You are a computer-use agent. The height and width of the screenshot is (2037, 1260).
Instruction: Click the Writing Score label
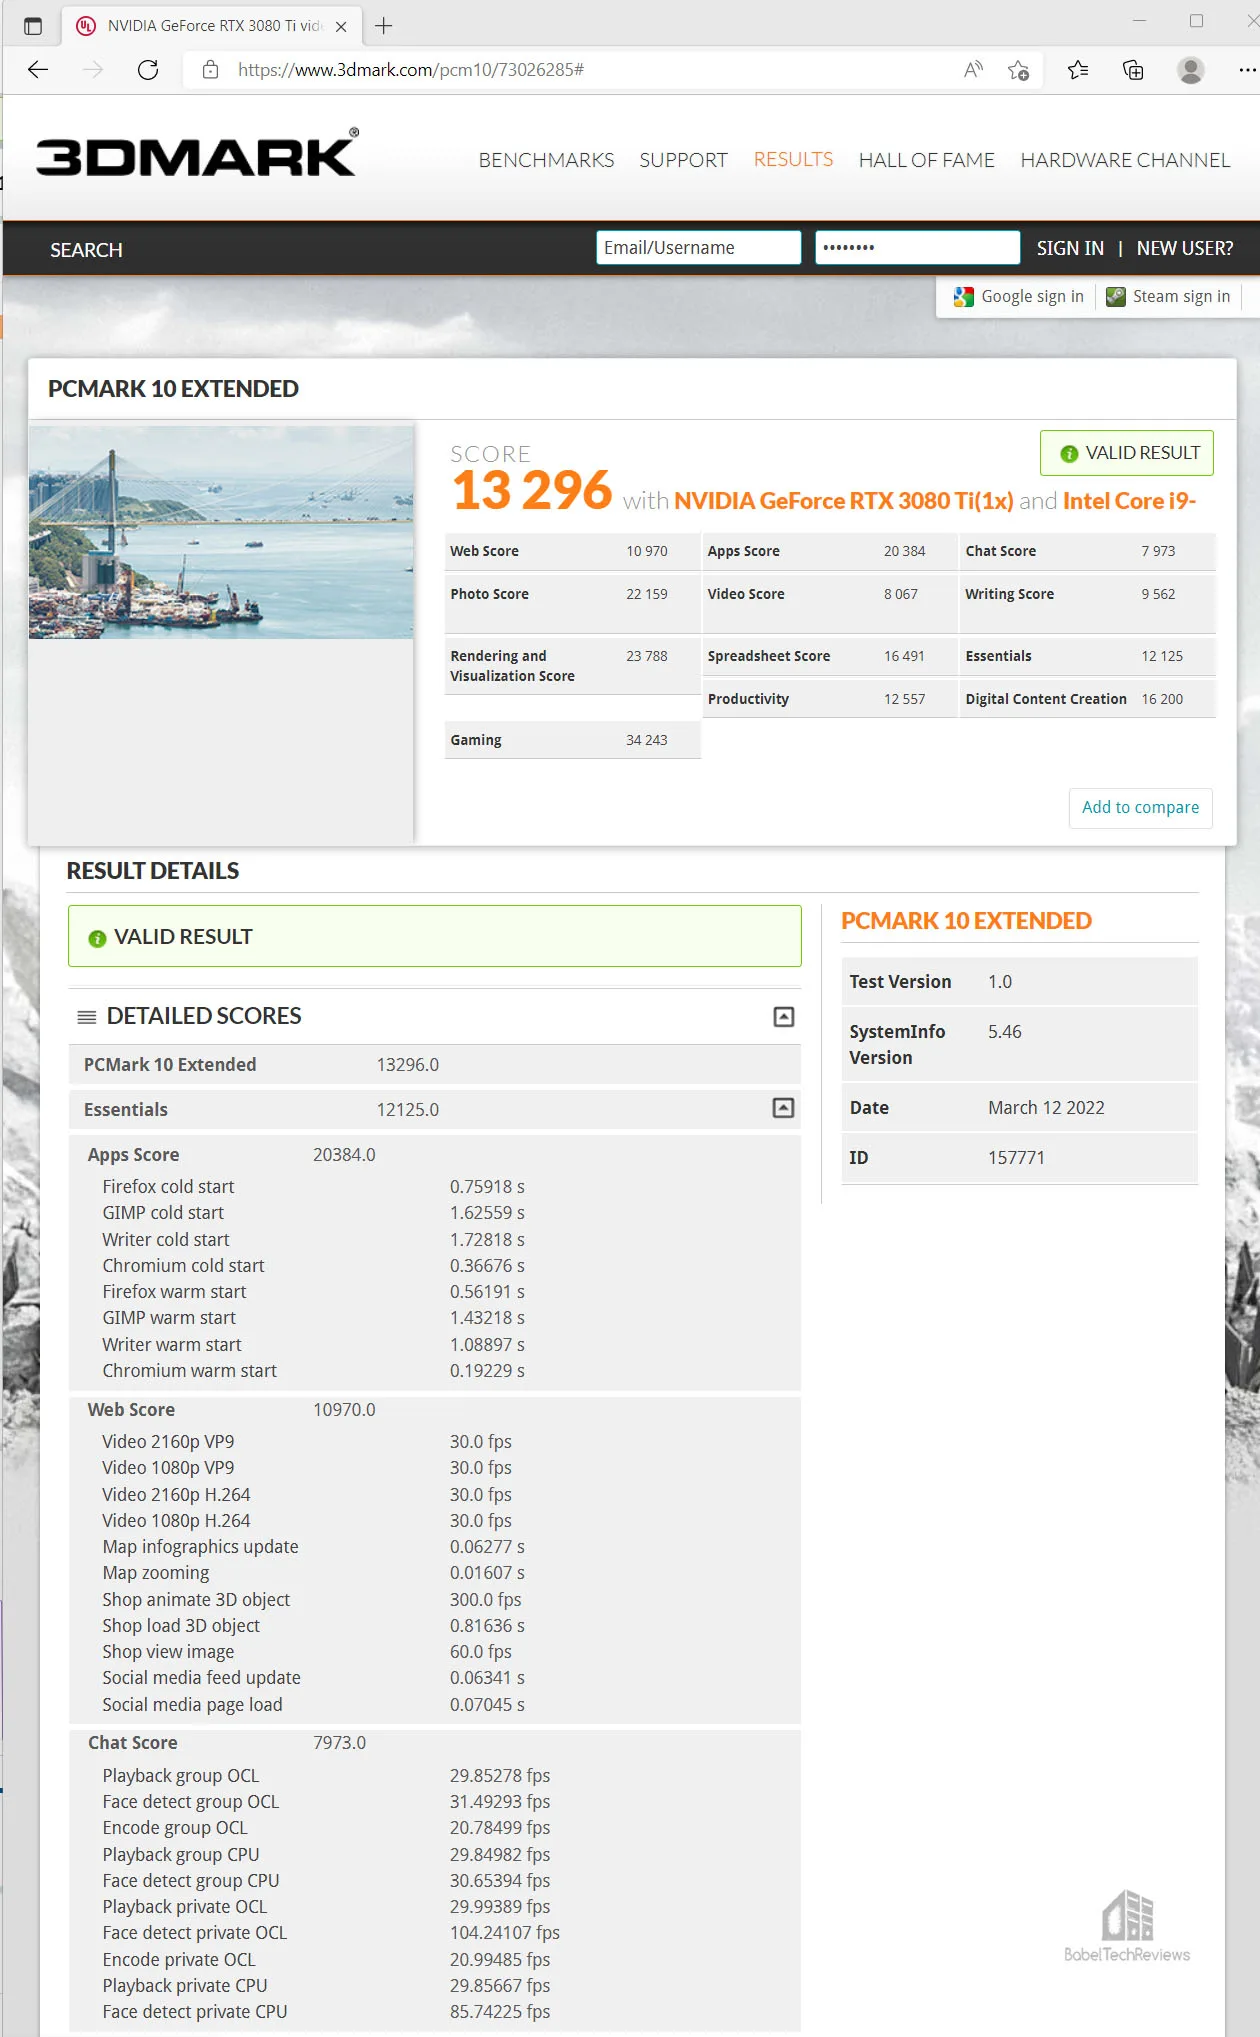coord(1009,594)
